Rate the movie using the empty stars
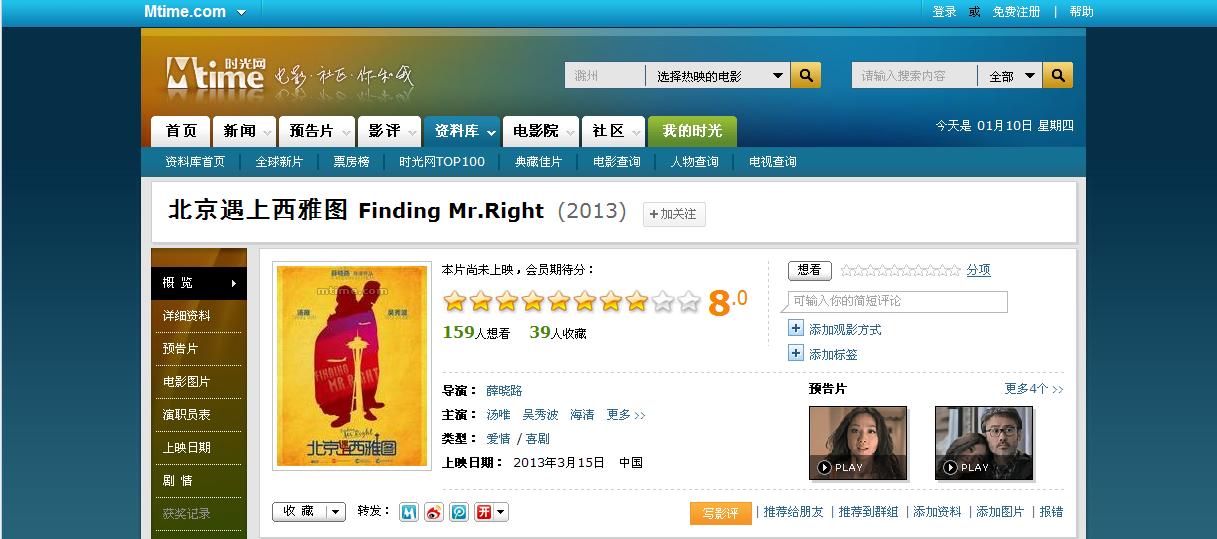The width and height of the screenshot is (1217, 539). tap(901, 270)
